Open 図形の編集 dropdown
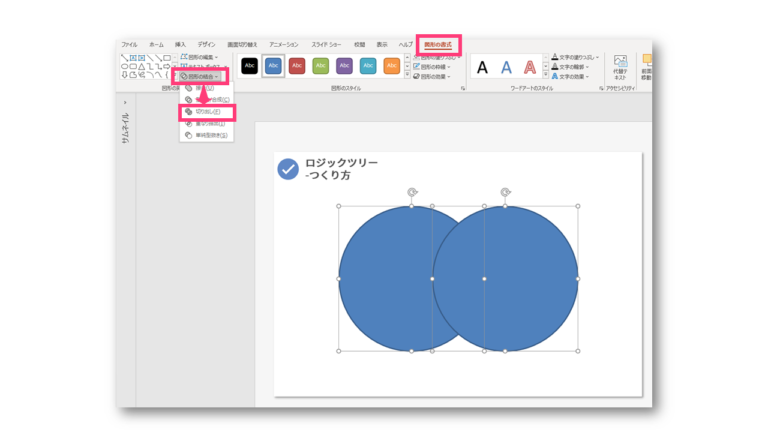This screenshot has height=432, width=768. click(x=199, y=57)
